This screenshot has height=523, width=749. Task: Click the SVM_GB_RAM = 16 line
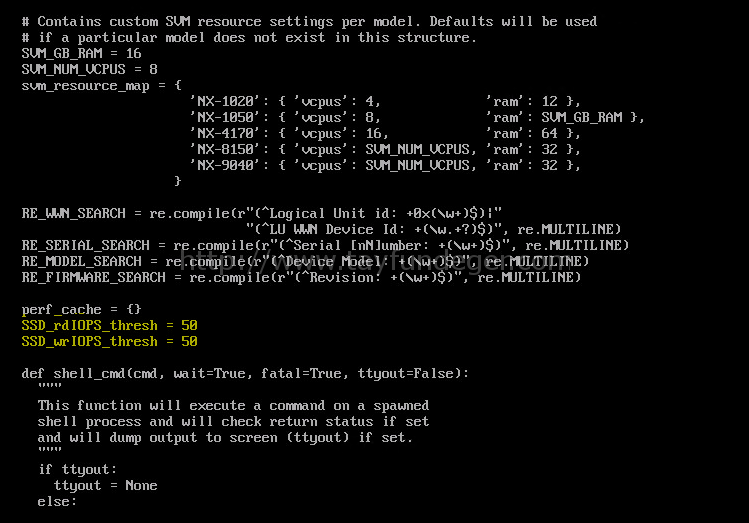pos(81,53)
